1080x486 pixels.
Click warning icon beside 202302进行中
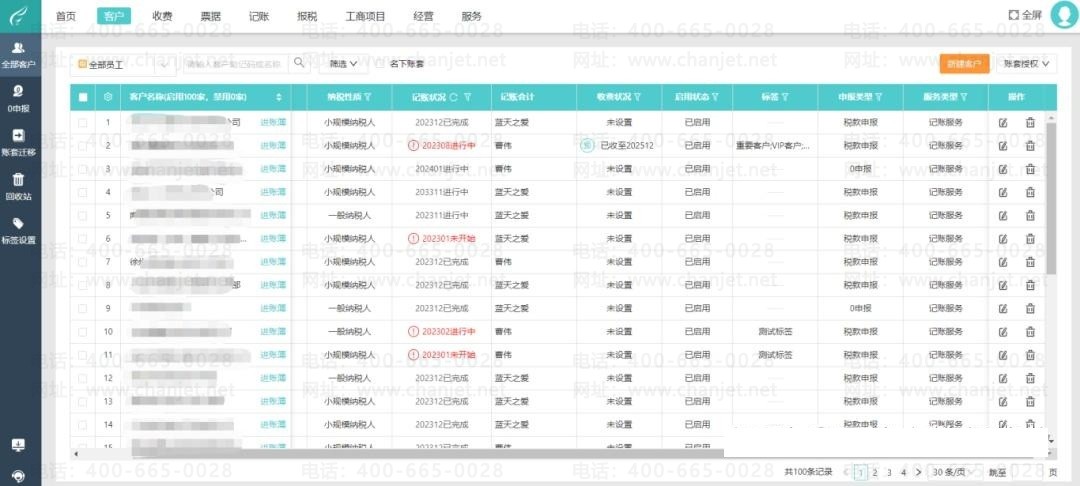pyautogui.click(x=413, y=332)
